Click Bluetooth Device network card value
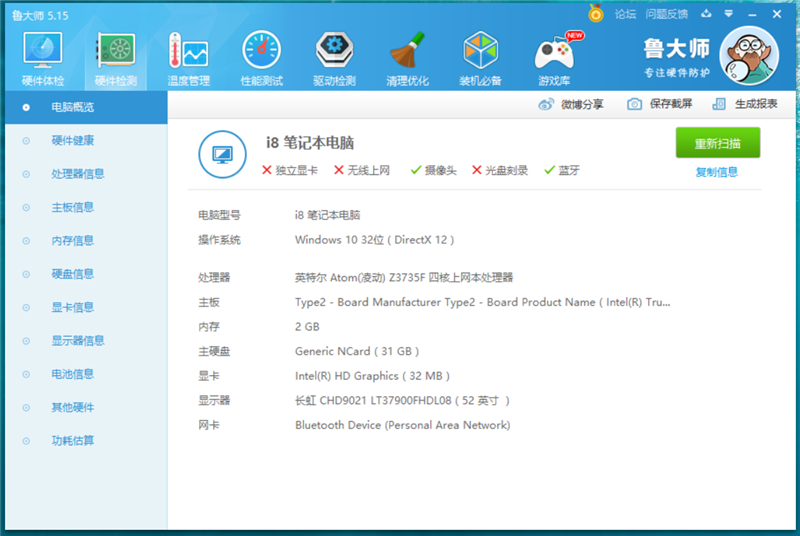The height and width of the screenshot is (536, 800). click(x=403, y=425)
